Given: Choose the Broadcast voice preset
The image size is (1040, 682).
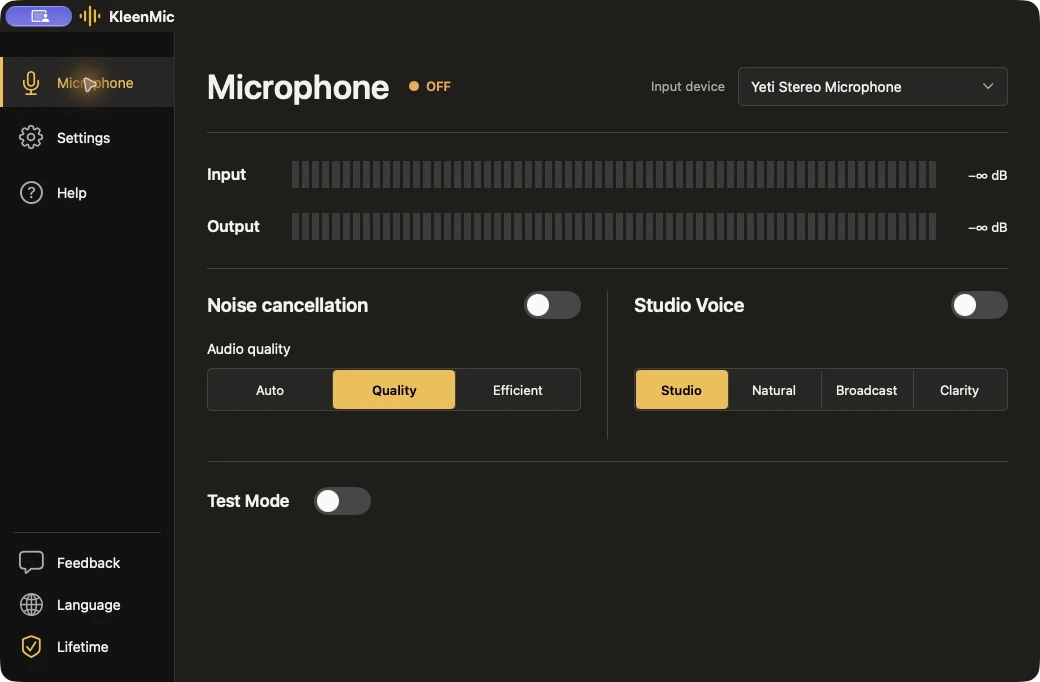Looking at the screenshot, I should 866,390.
